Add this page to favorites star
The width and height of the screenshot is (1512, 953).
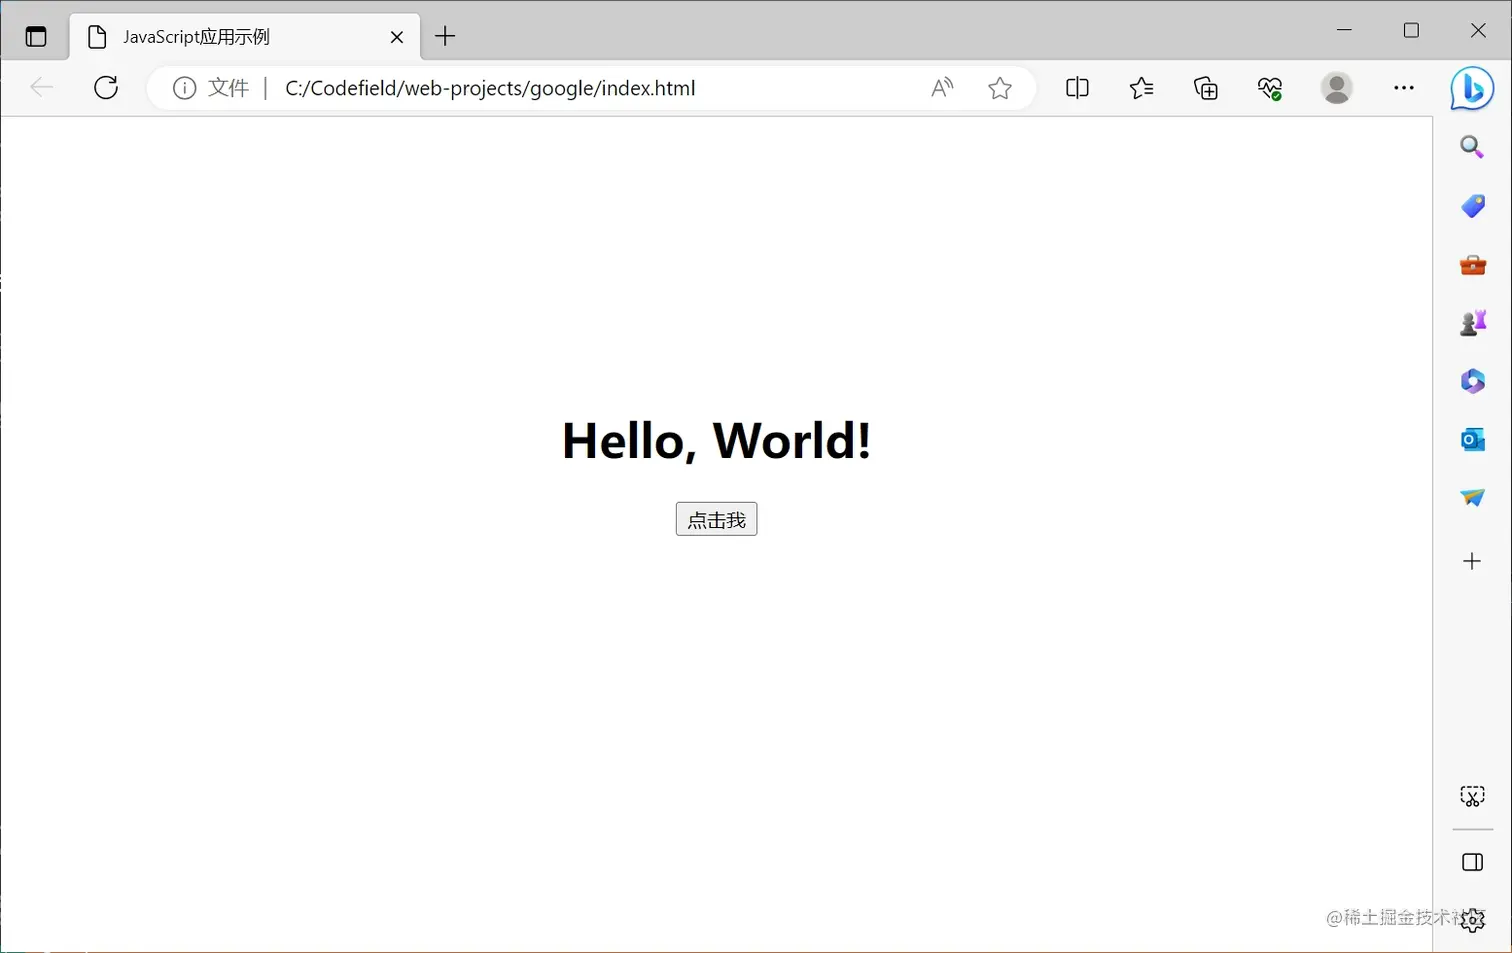pos(1000,88)
